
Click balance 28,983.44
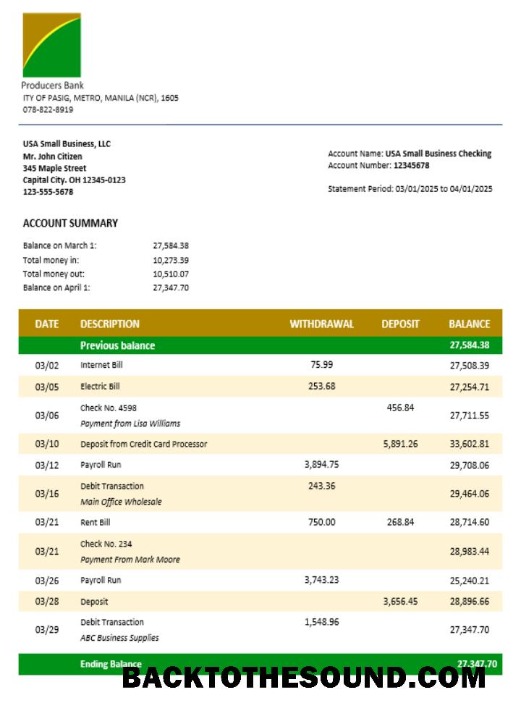pyautogui.click(x=470, y=552)
